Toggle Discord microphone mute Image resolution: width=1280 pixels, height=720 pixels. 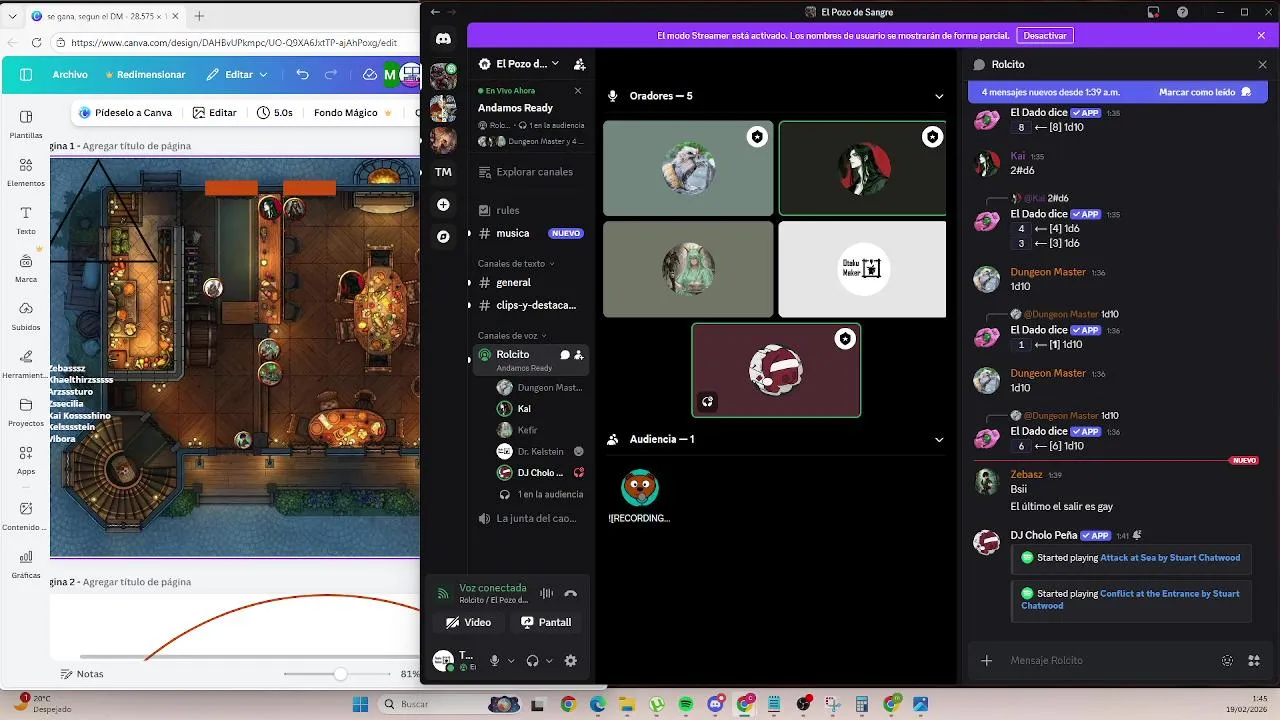[494, 660]
